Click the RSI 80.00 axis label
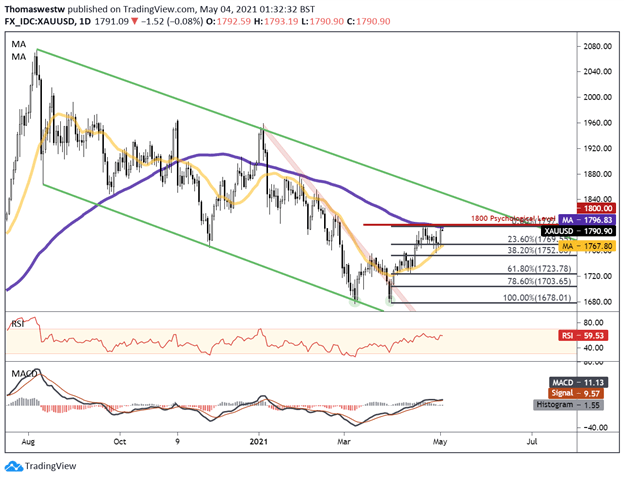 pyautogui.click(x=593, y=323)
